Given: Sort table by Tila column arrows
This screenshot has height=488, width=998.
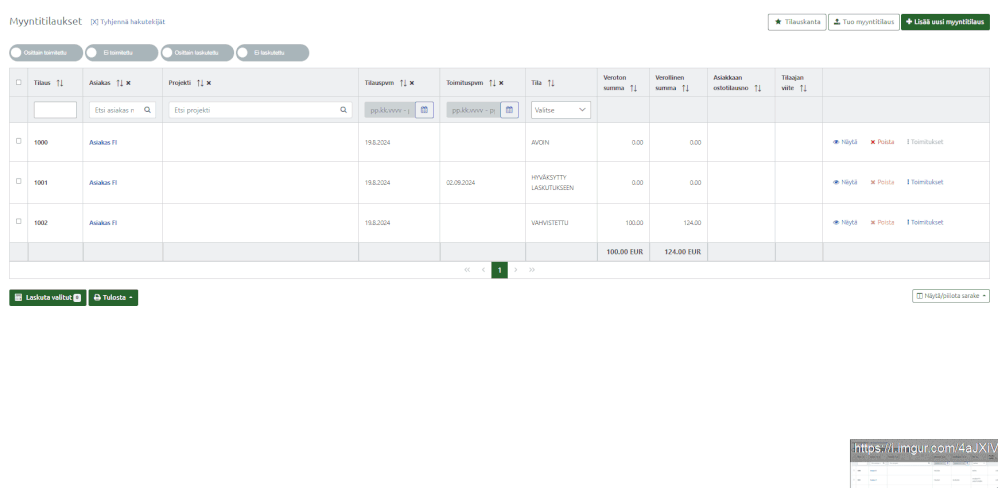Looking at the screenshot, I should (551, 83).
